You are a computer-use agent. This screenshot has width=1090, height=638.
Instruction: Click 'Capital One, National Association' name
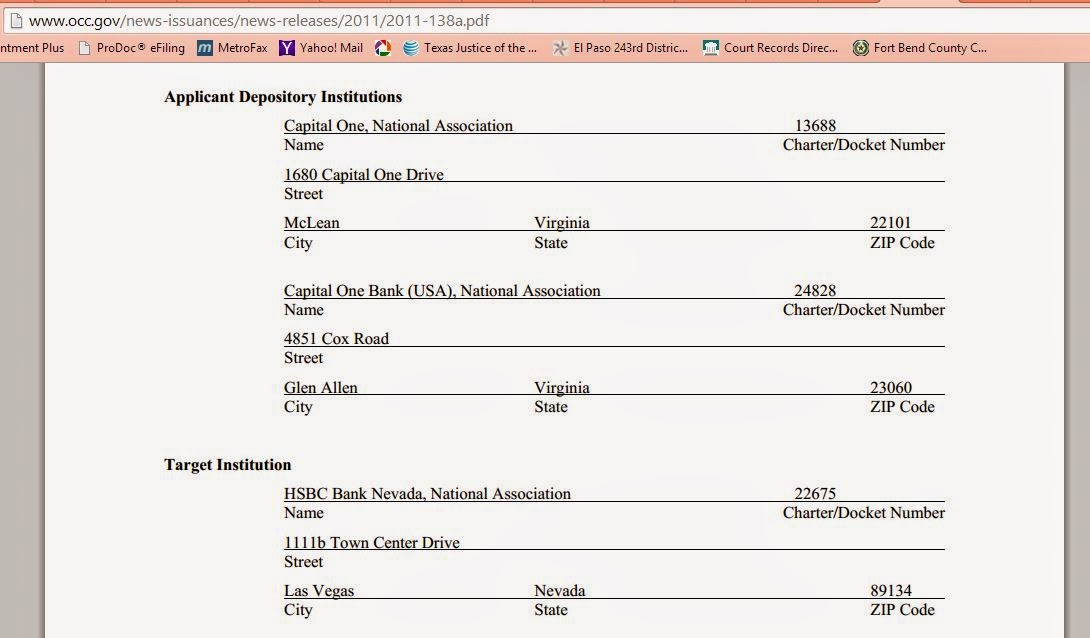click(x=398, y=126)
